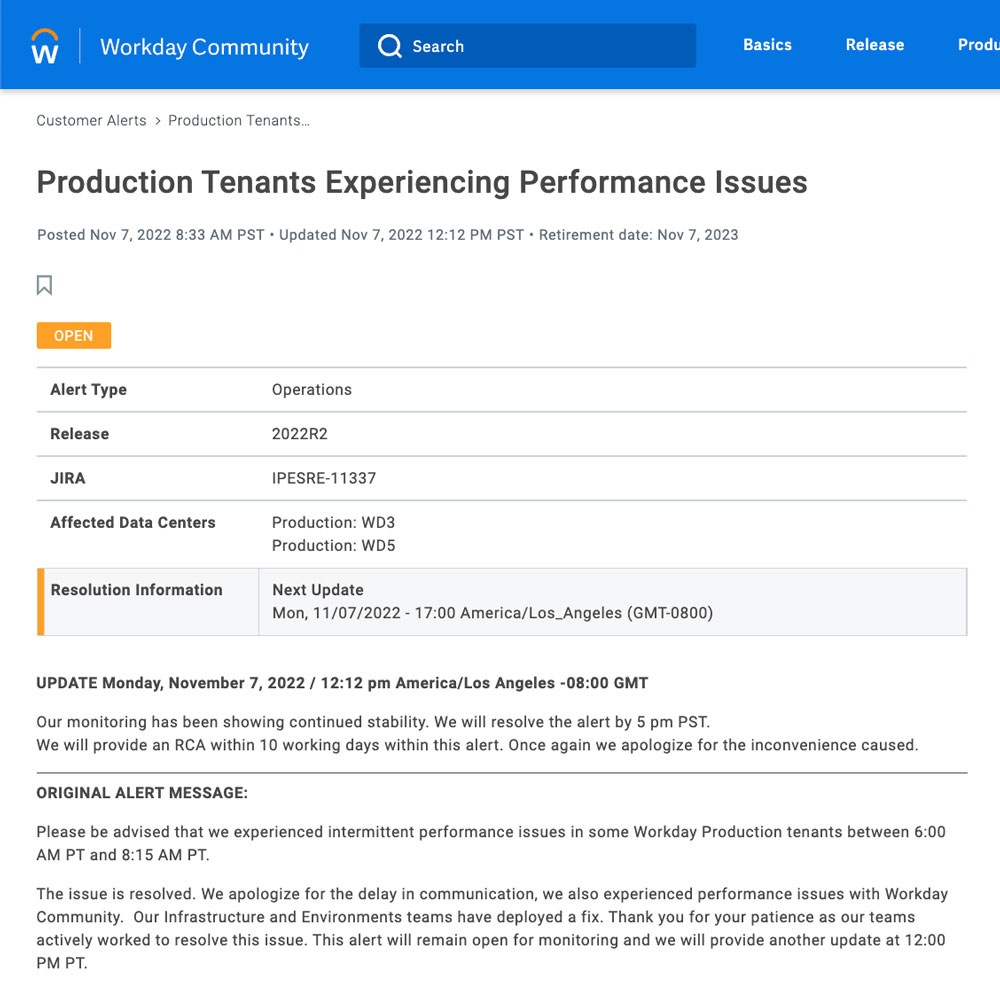Click the UPDATE Monday, November 7 heading
Screen dimensions: 1000x999
pos(342,683)
